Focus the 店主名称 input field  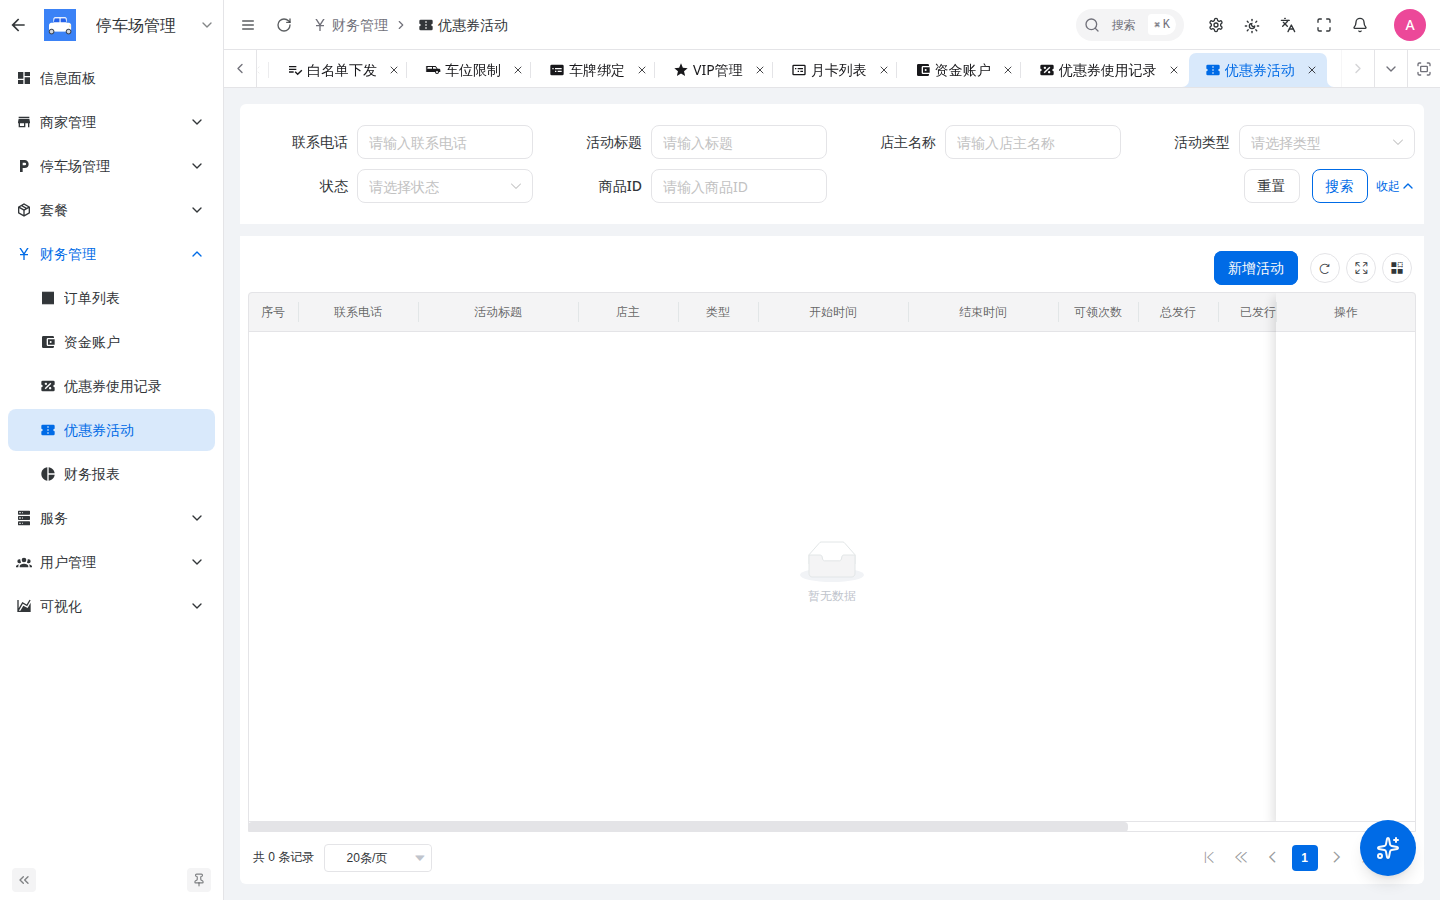pyautogui.click(x=1033, y=142)
